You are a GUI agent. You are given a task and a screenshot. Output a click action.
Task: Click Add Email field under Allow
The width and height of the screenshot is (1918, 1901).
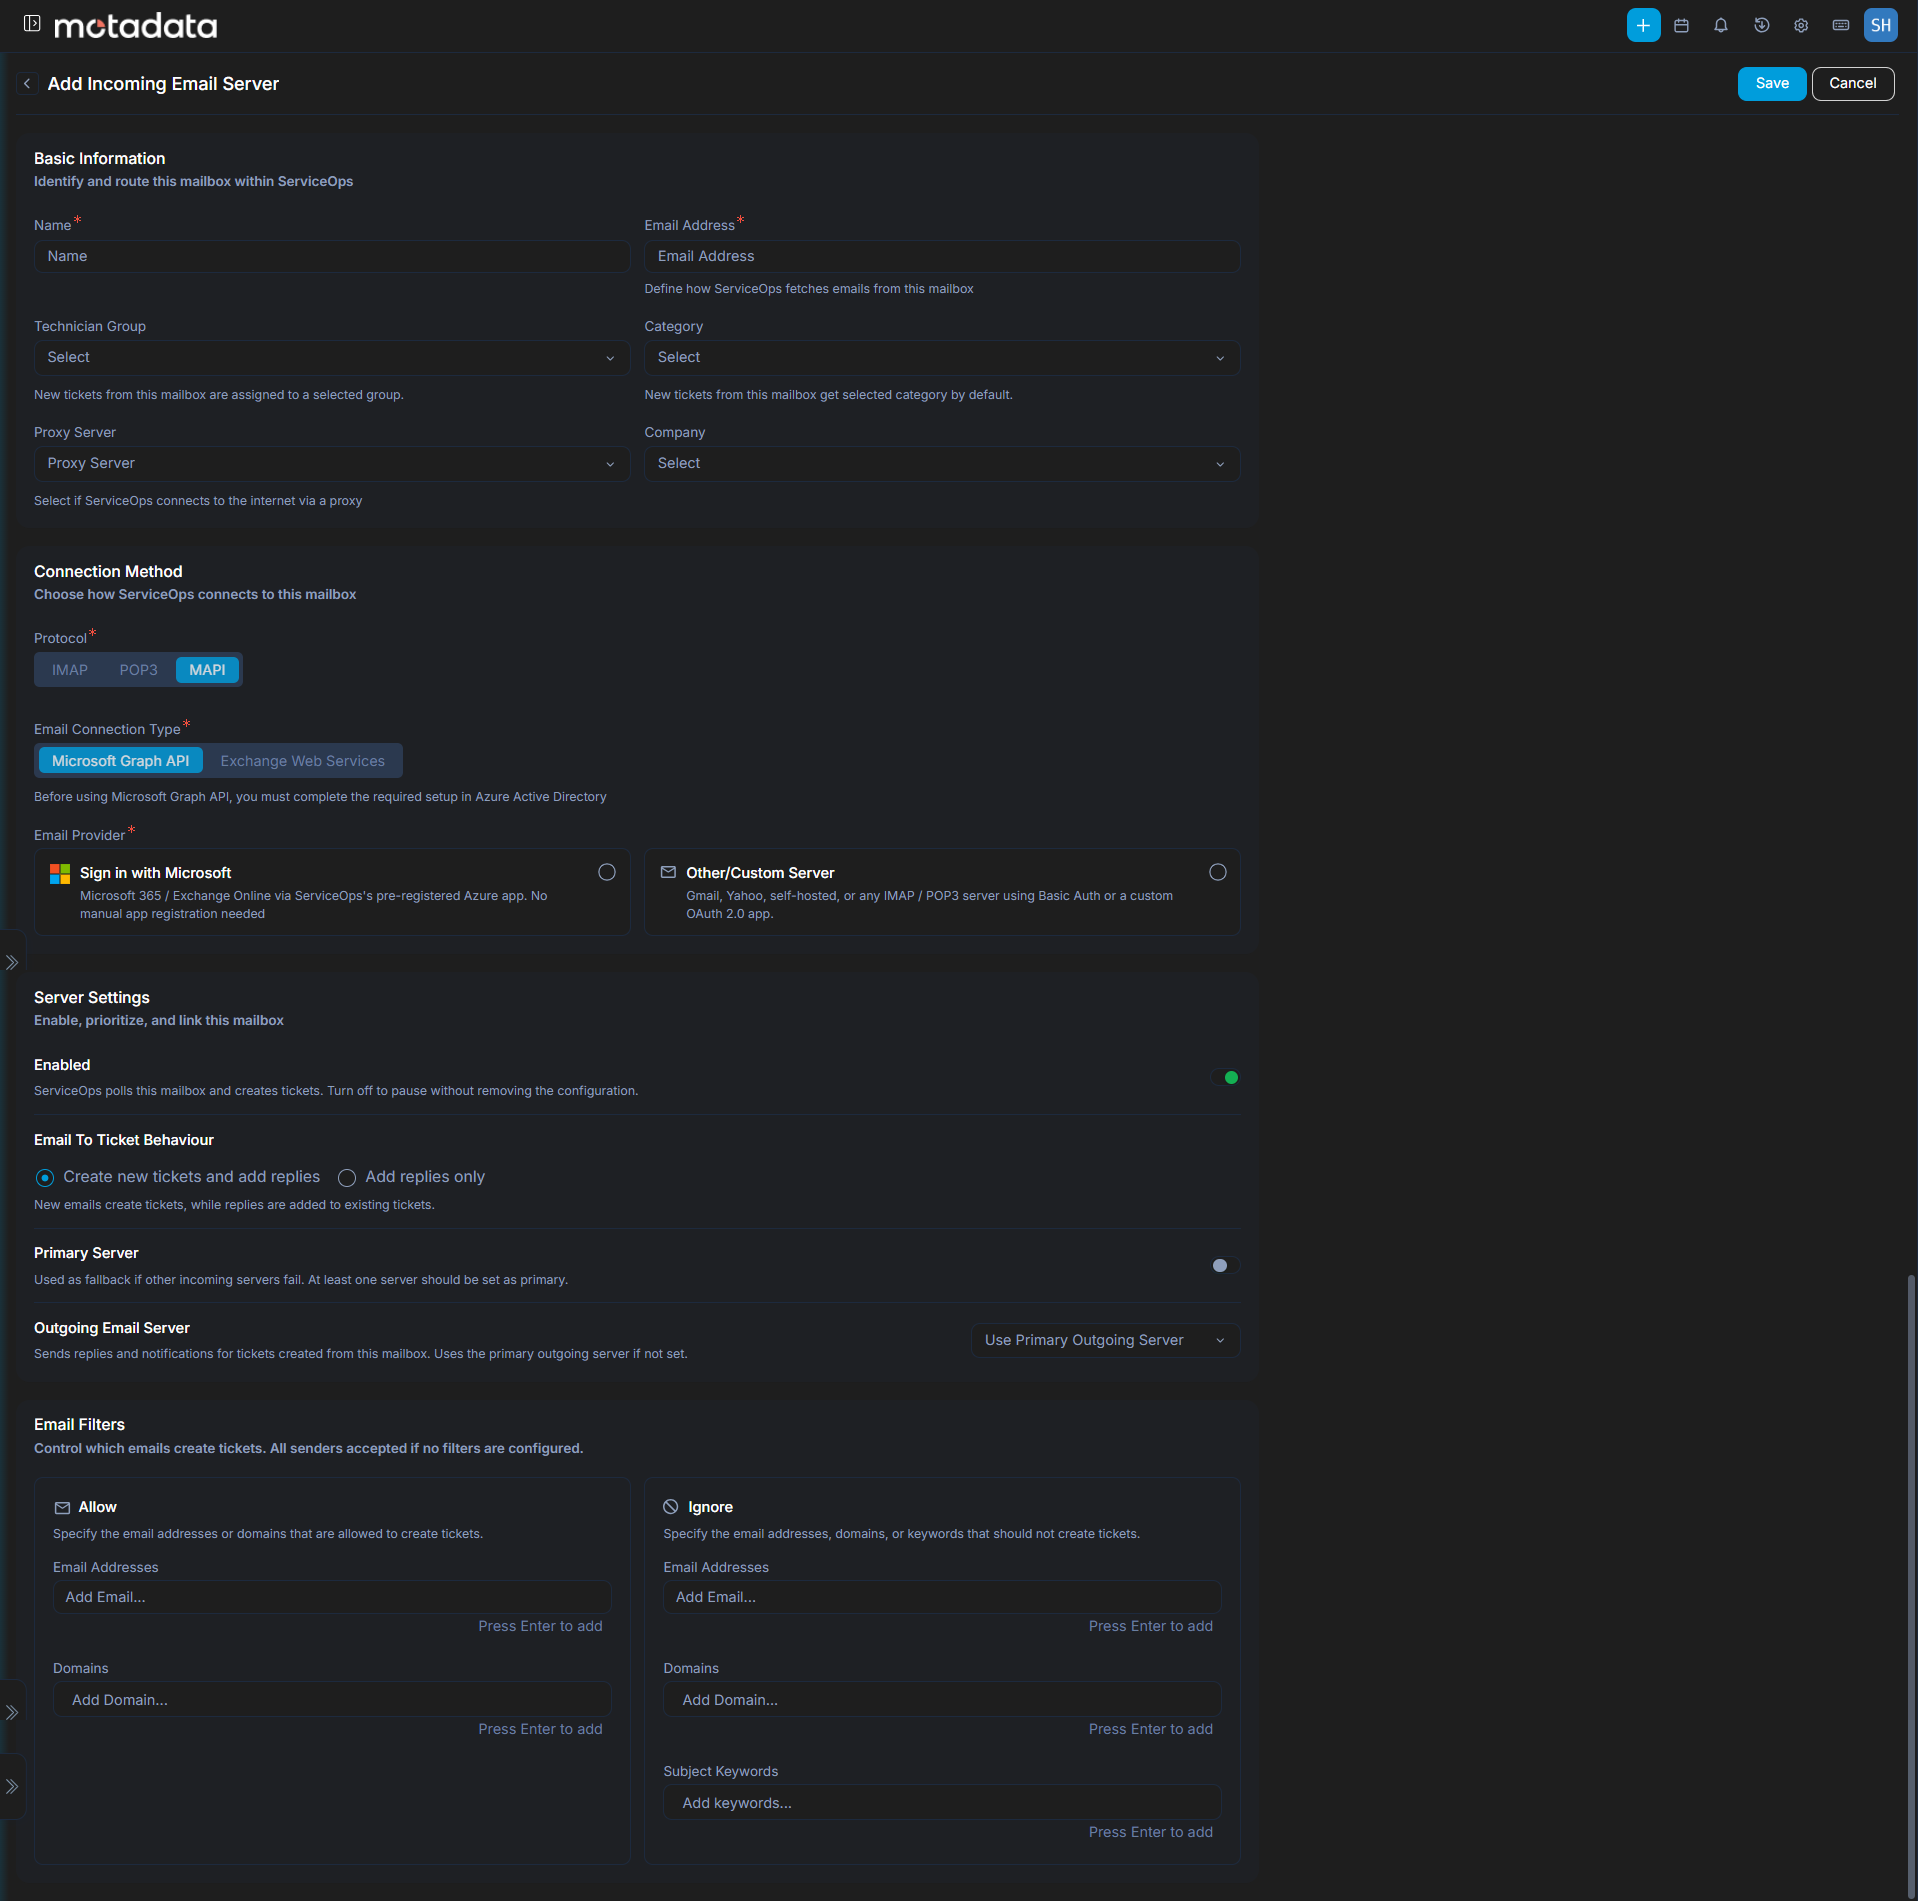point(332,1598)
